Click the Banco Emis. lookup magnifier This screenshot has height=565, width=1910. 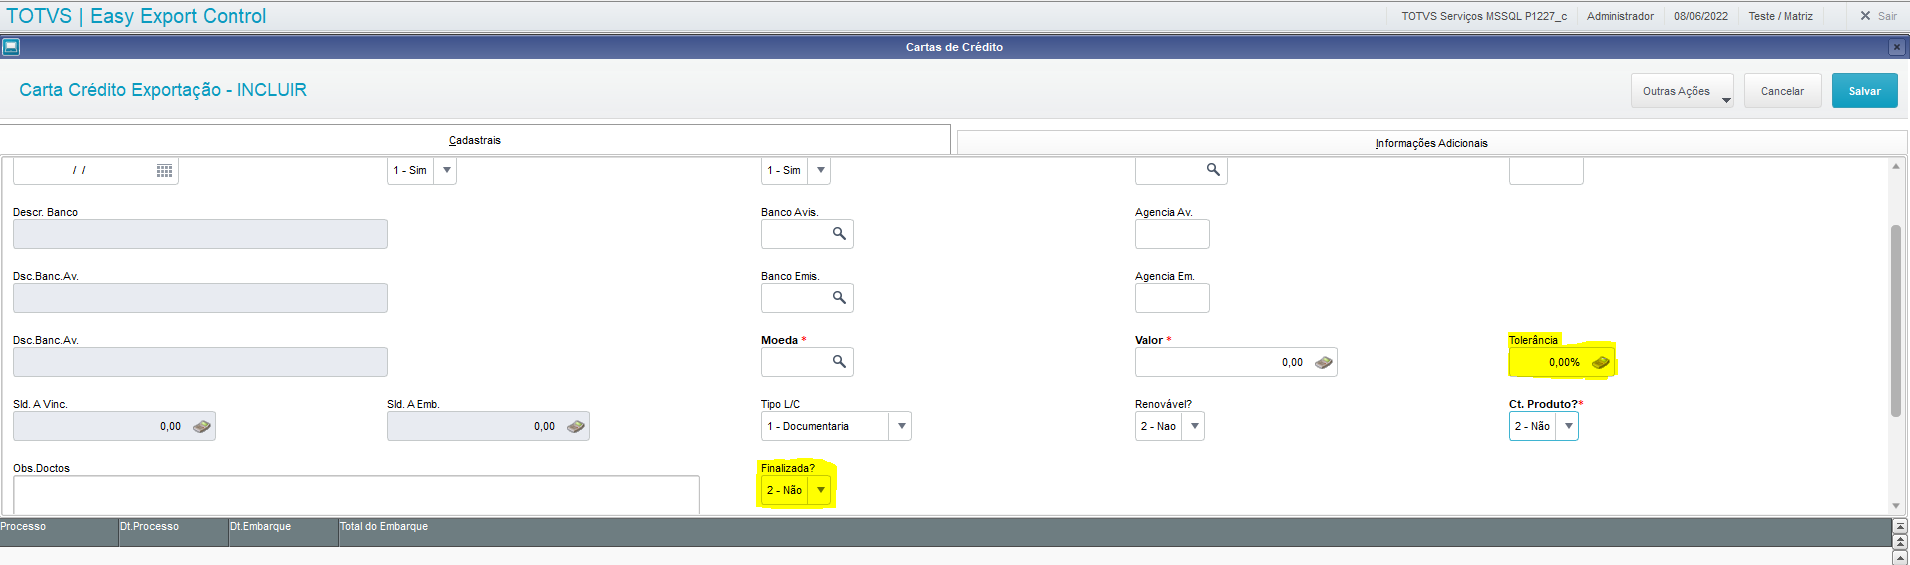840,297
